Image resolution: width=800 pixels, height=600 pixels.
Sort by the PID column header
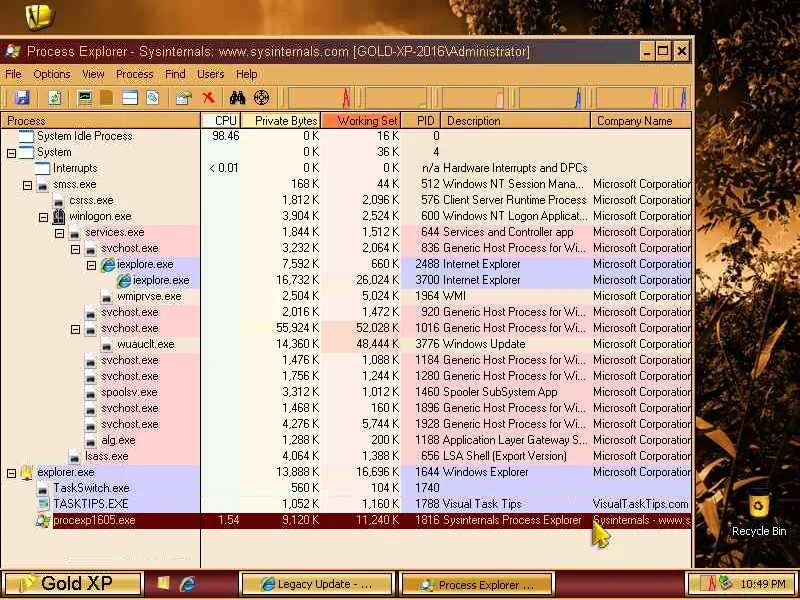tap(421, 121)
